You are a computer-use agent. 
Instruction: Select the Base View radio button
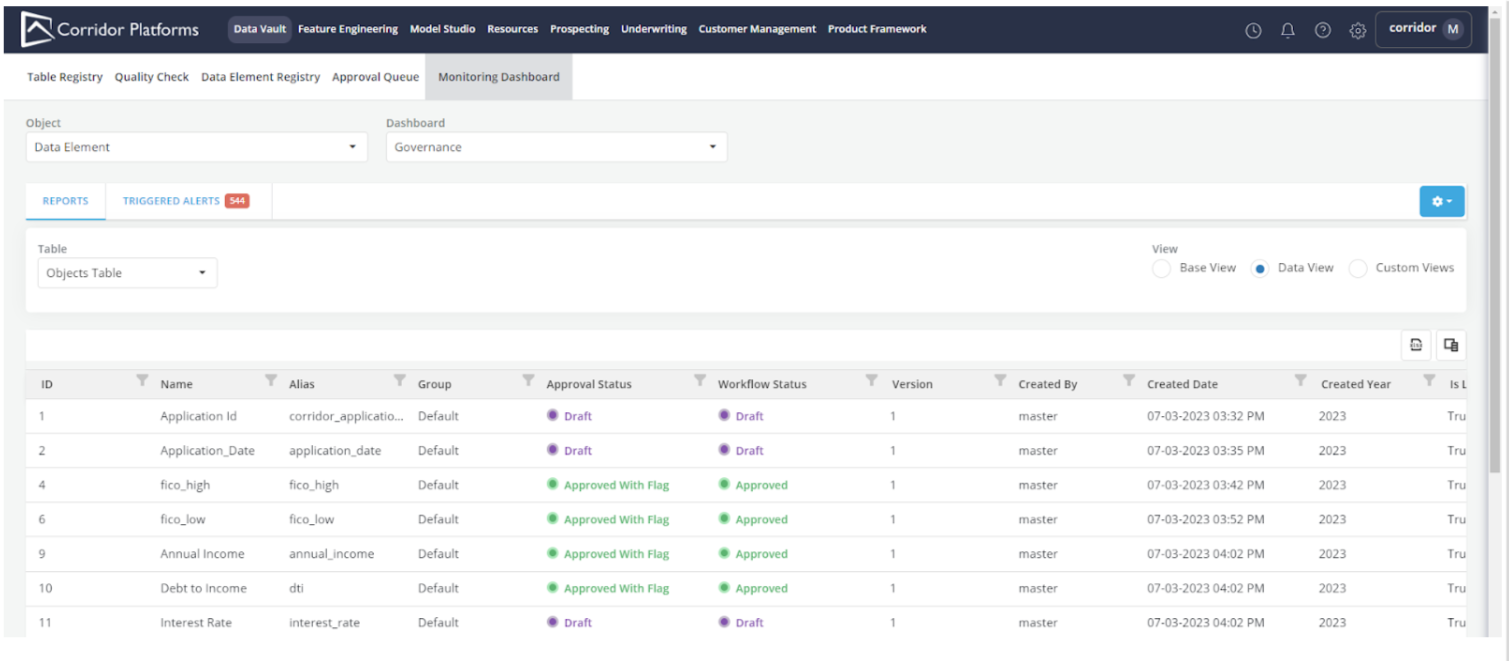pyautogui.click(x=1161, y=269)
